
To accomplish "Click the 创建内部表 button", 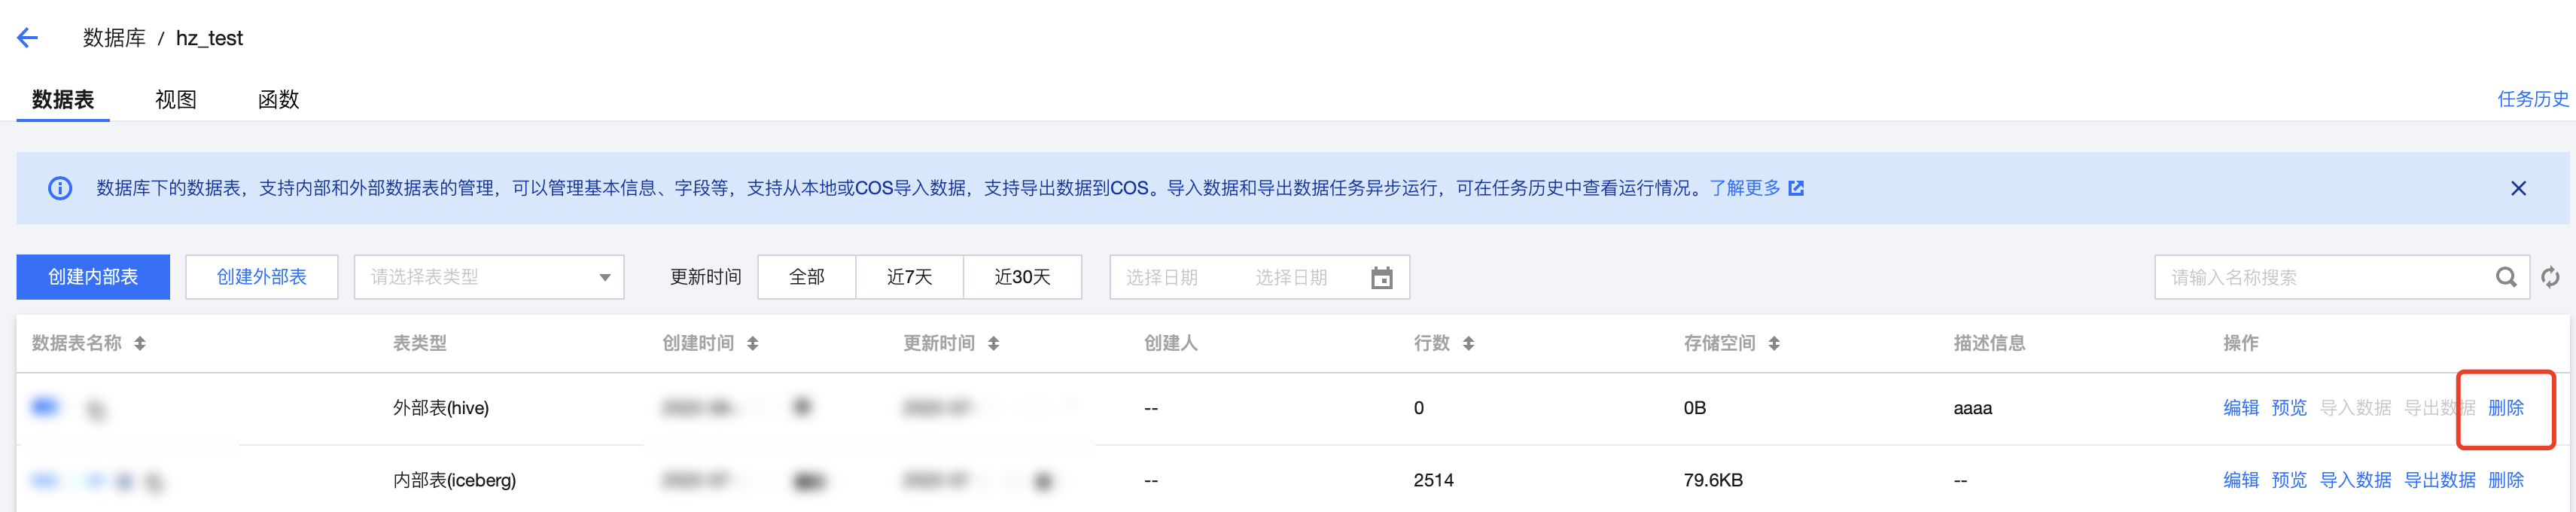I will (93, 277).
